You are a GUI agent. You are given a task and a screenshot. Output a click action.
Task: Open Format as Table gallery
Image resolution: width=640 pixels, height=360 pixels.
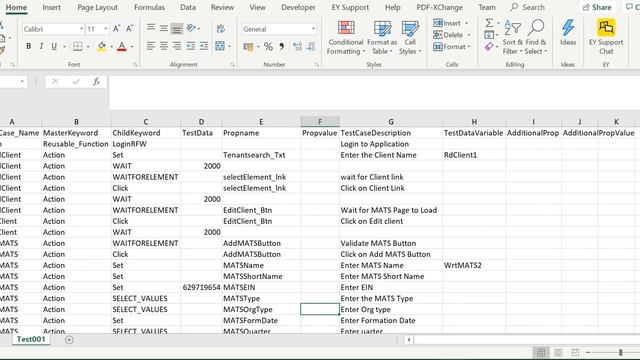coord(382,38)
